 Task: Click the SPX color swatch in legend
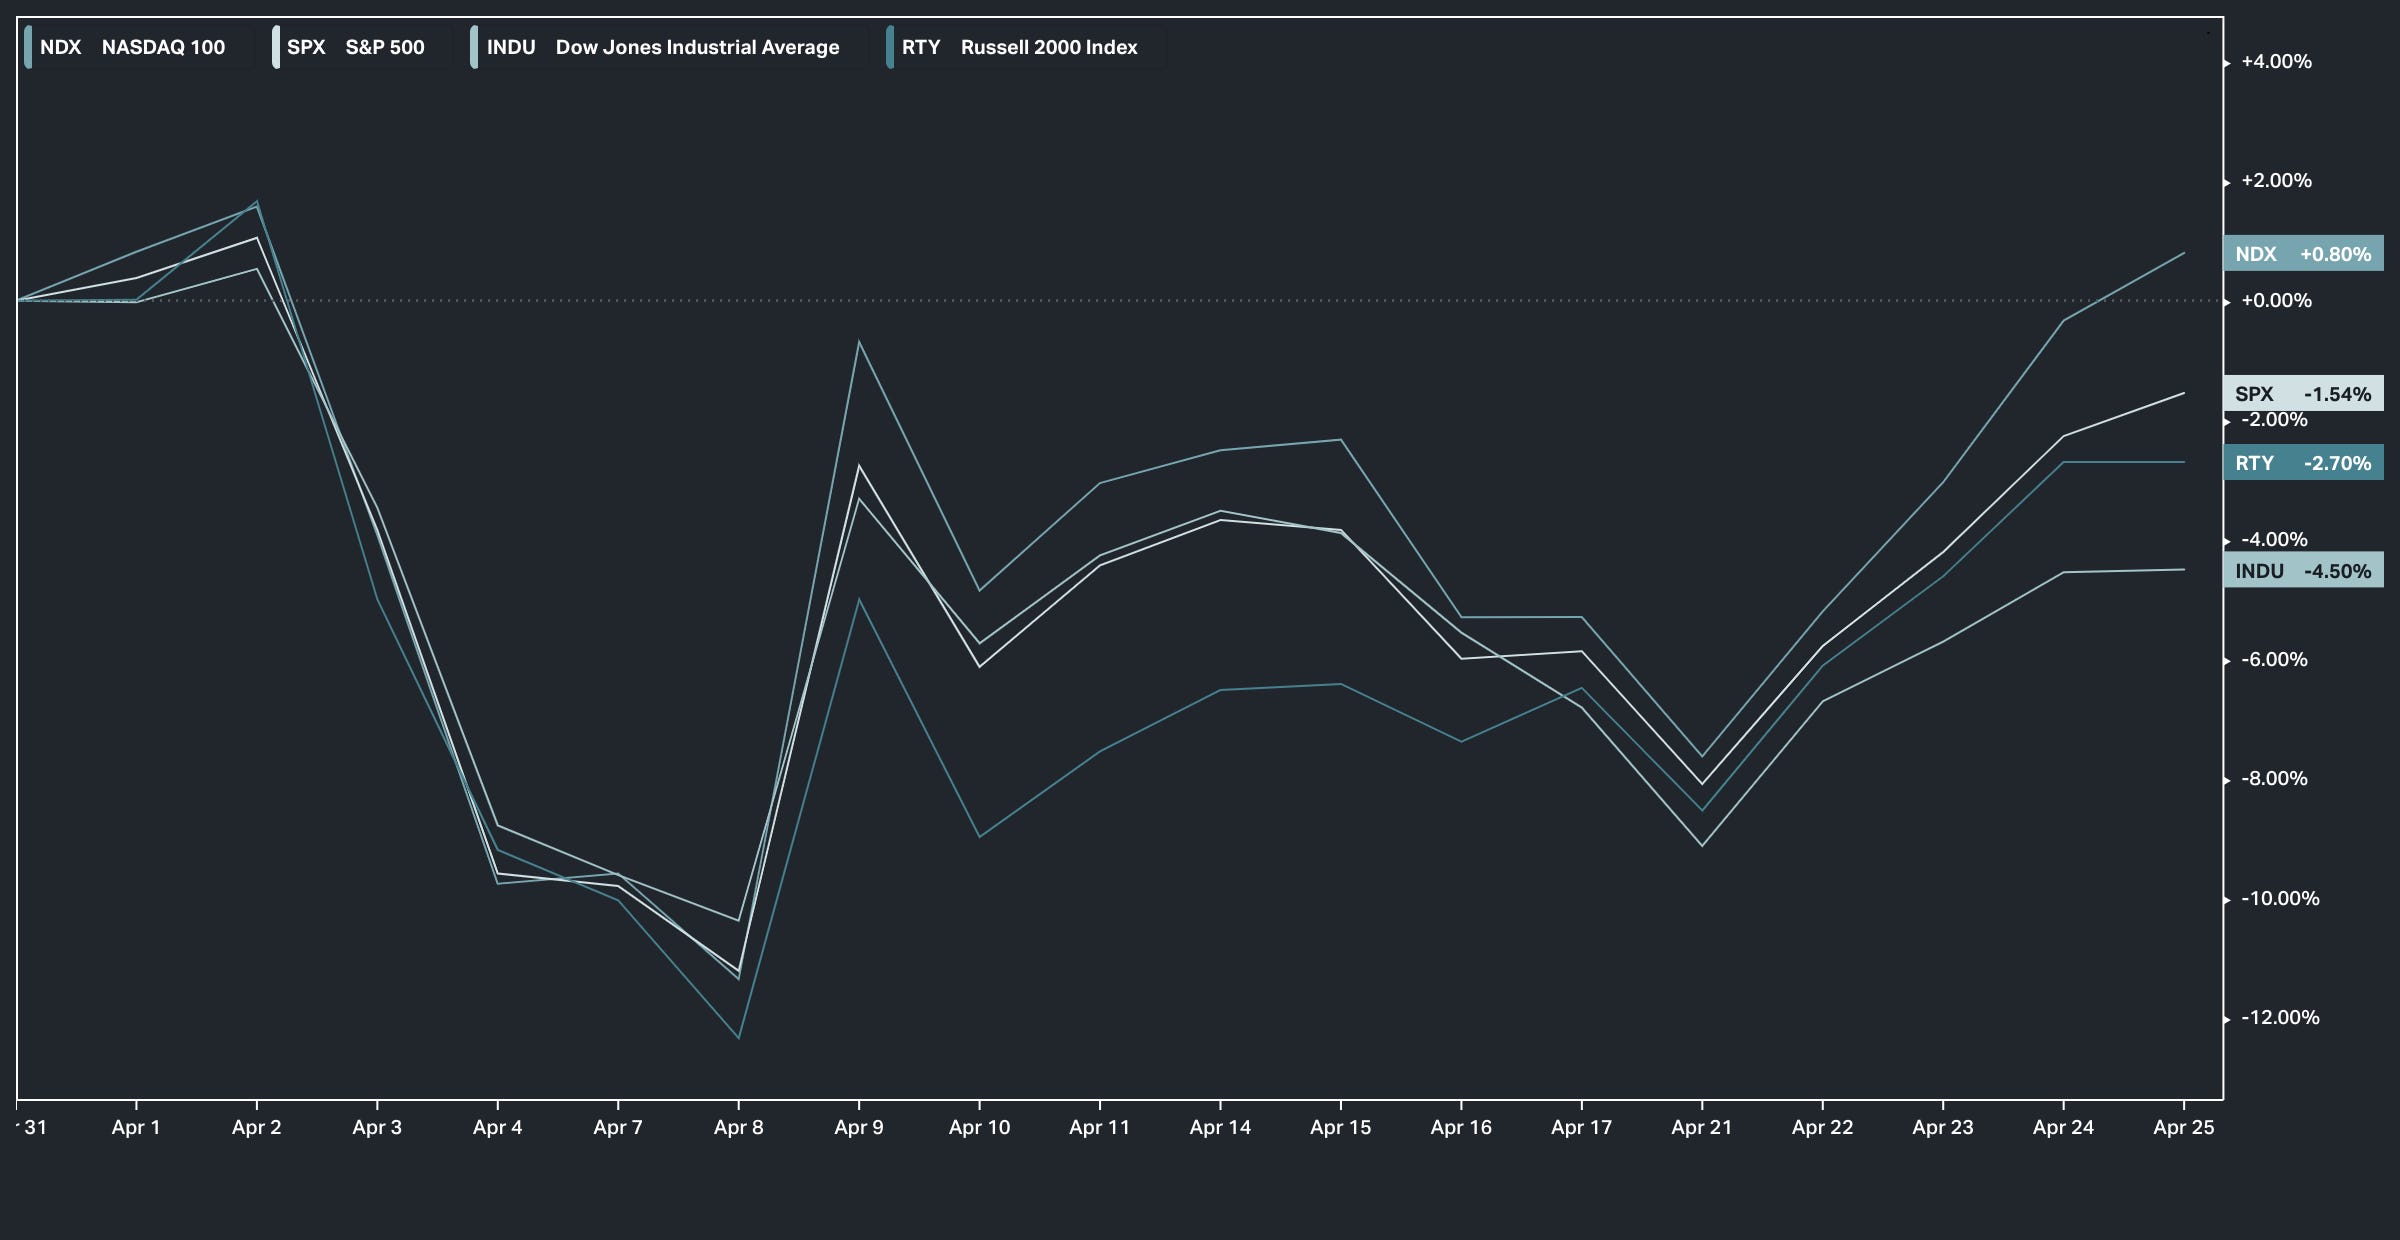point(276,47)
